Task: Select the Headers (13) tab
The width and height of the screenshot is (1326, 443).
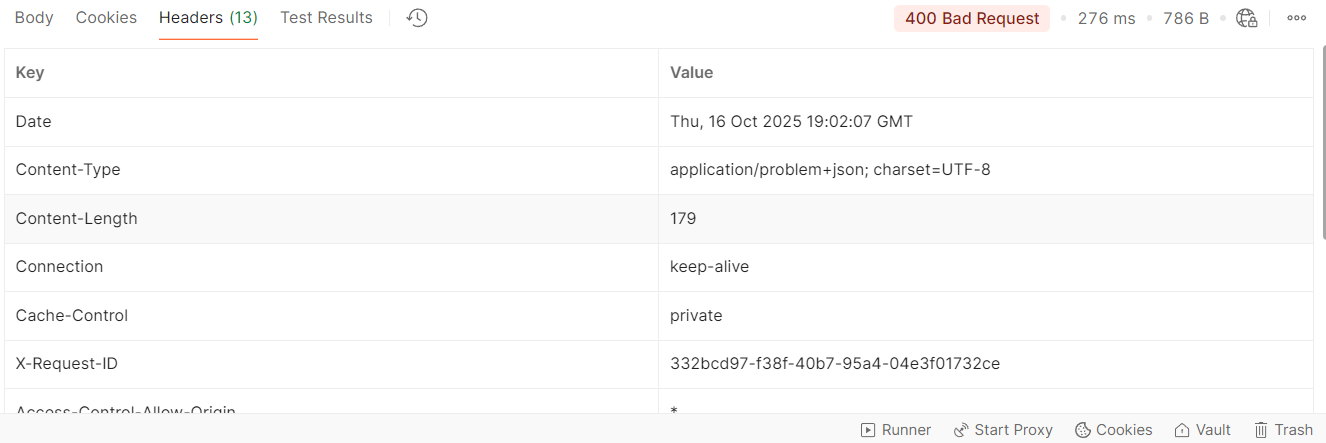Action: click(208, 18)
